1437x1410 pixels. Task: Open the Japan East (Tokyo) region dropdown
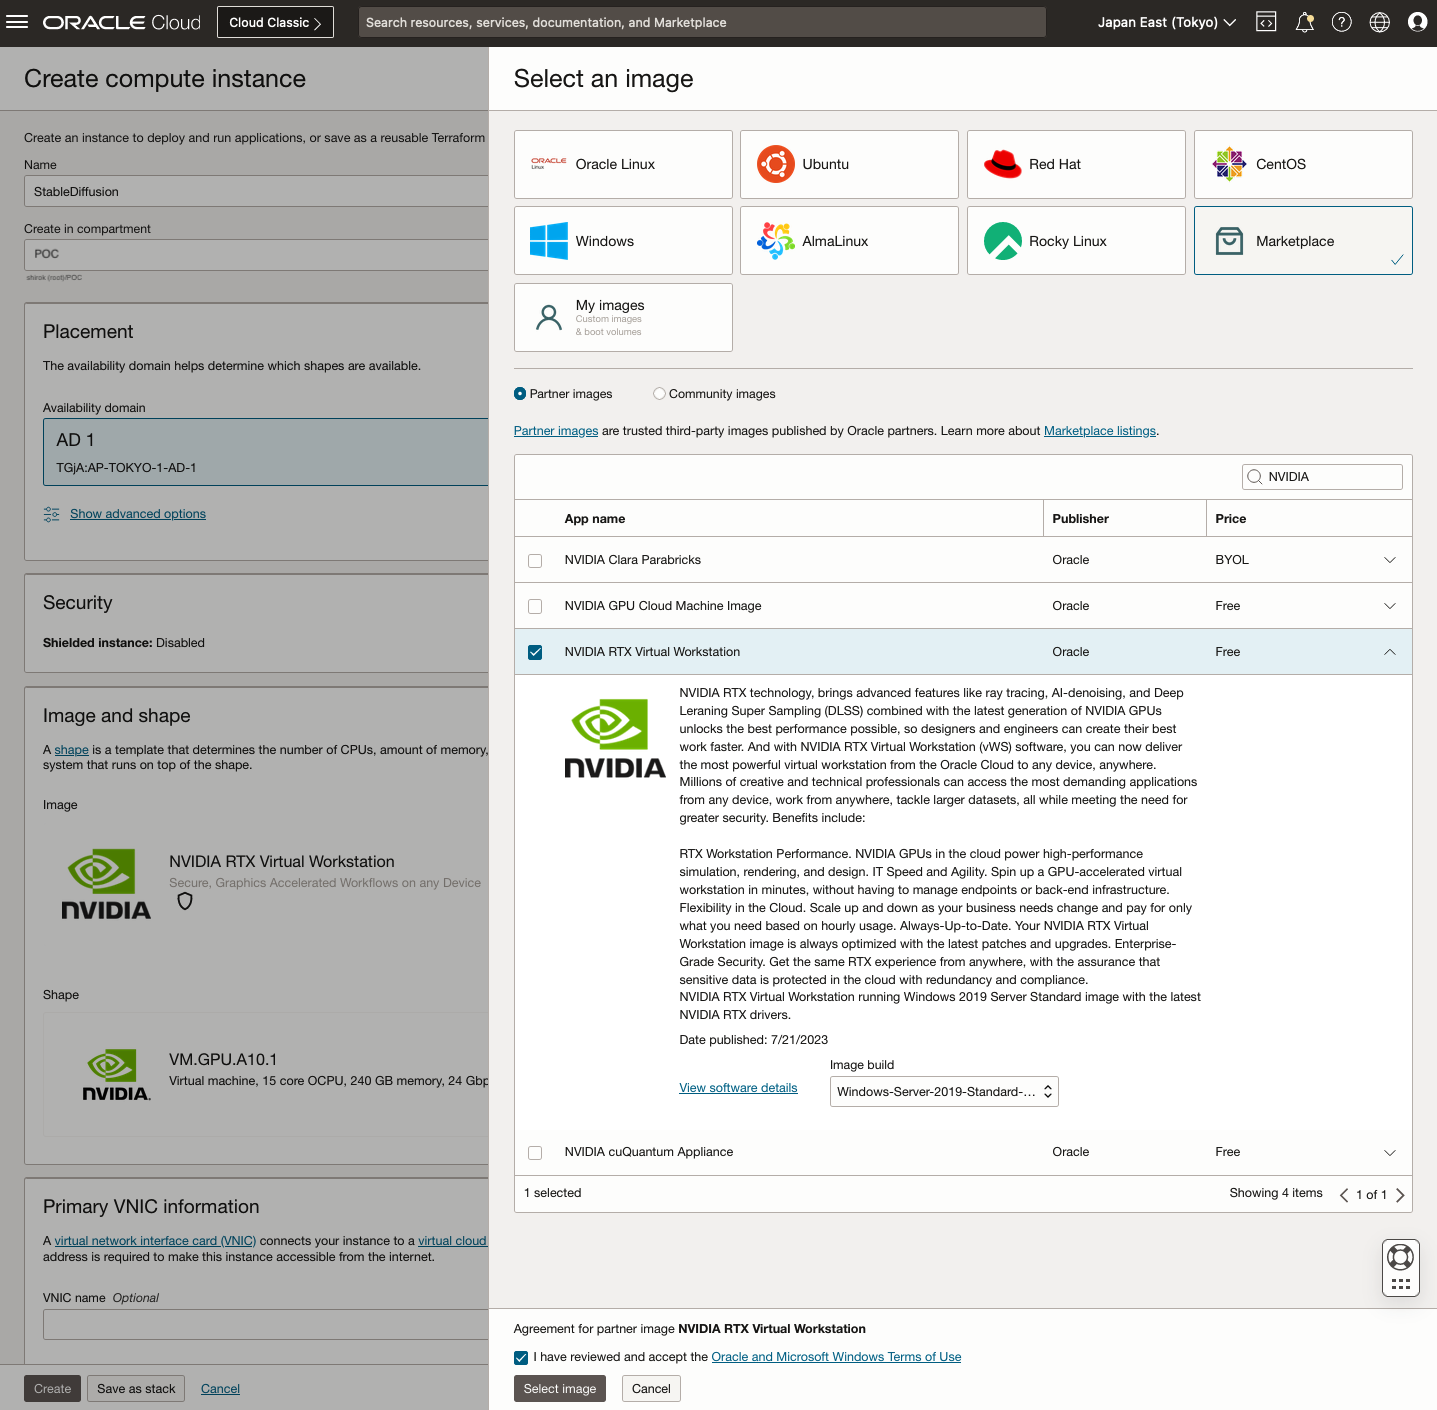click(x=1165, y=21)
